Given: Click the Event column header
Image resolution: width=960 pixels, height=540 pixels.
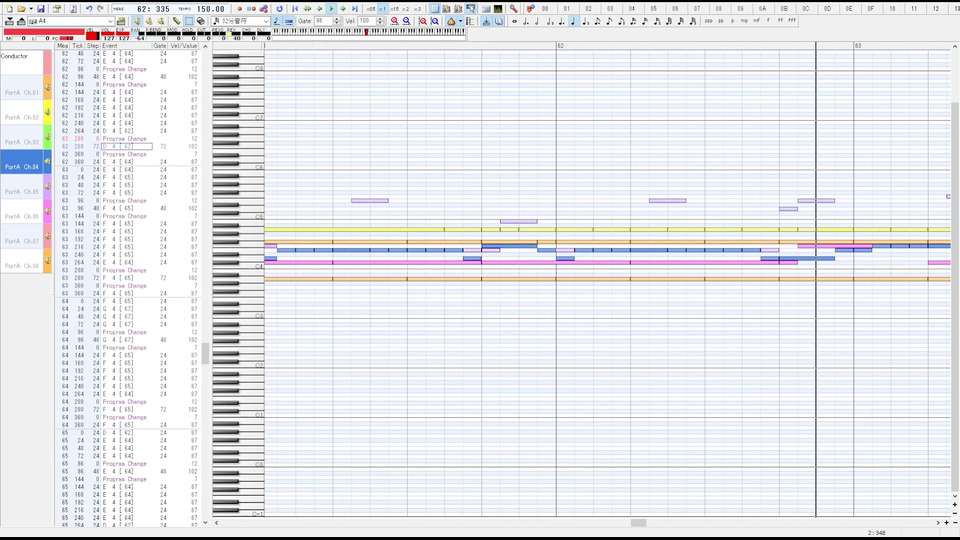Looking at the screenshot, I should [126, 46].
